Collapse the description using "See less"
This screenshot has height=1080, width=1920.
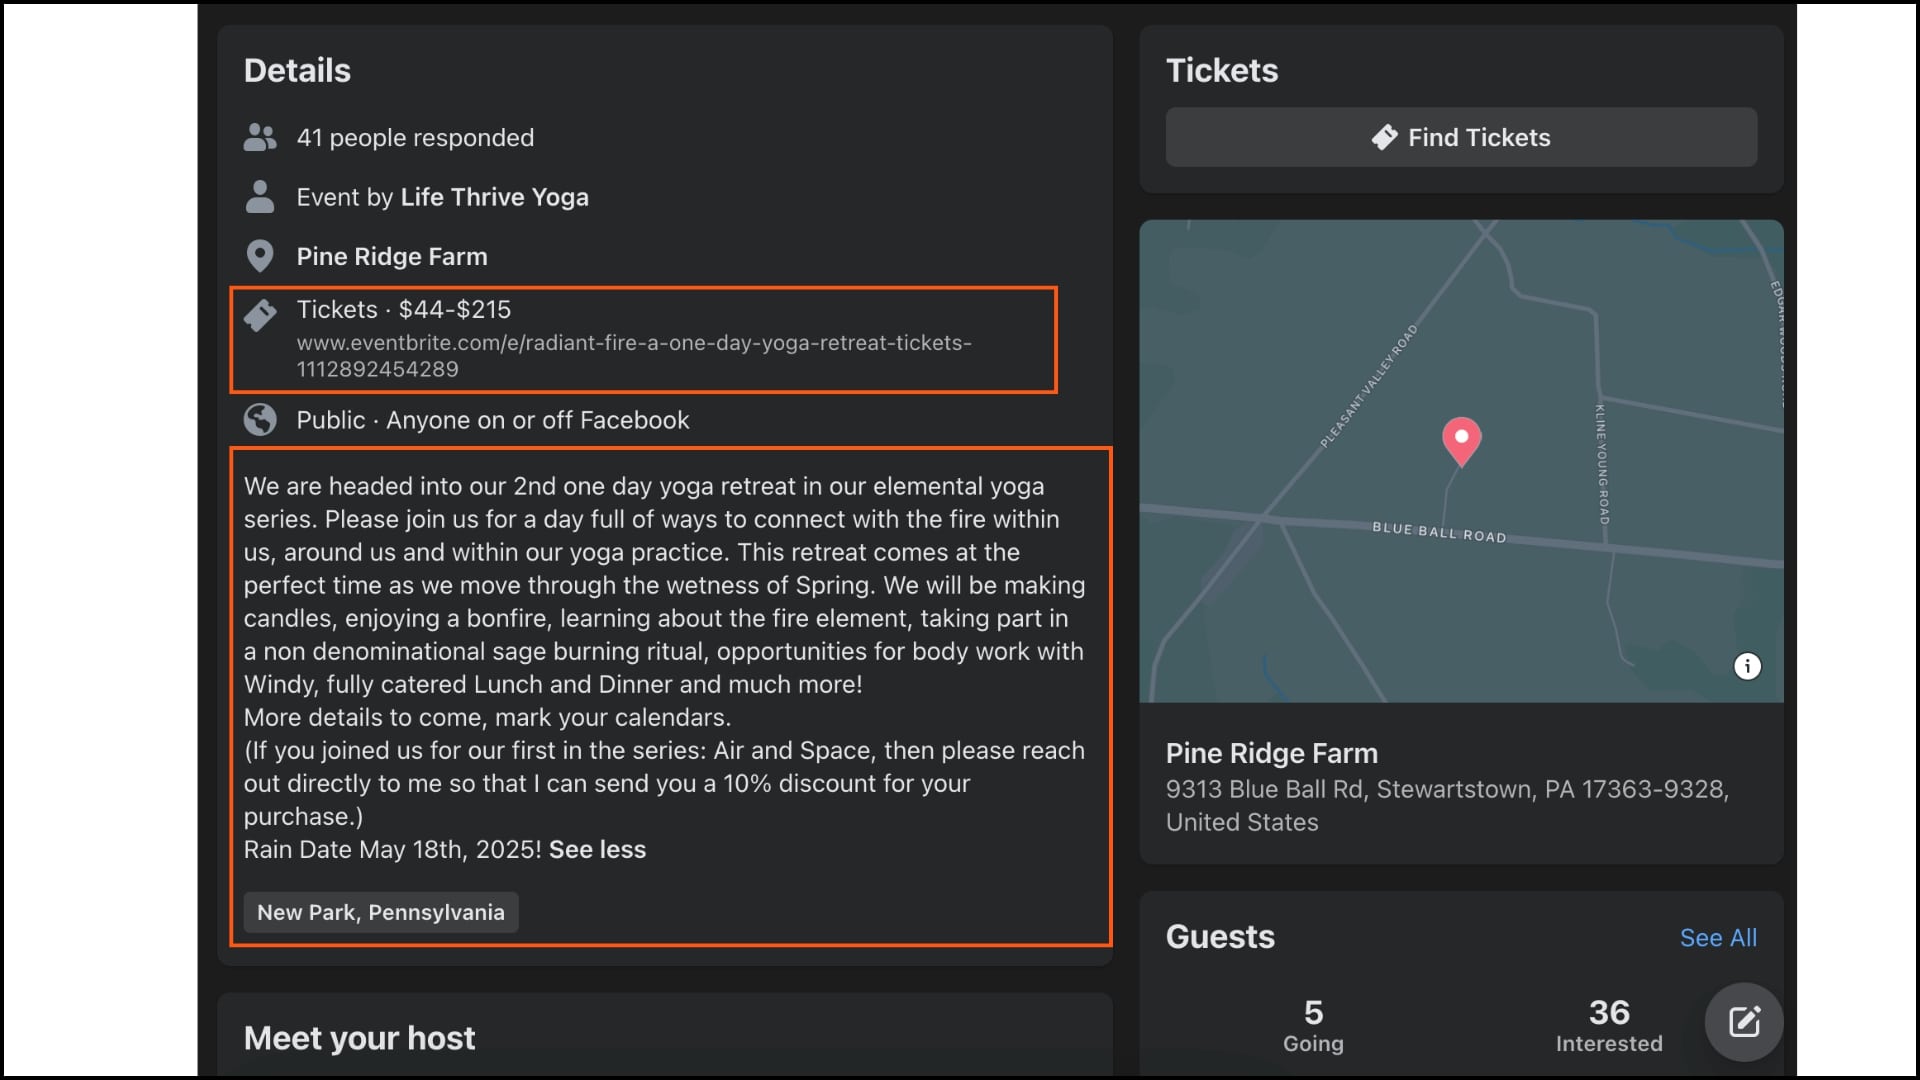(x=597, y=849)
